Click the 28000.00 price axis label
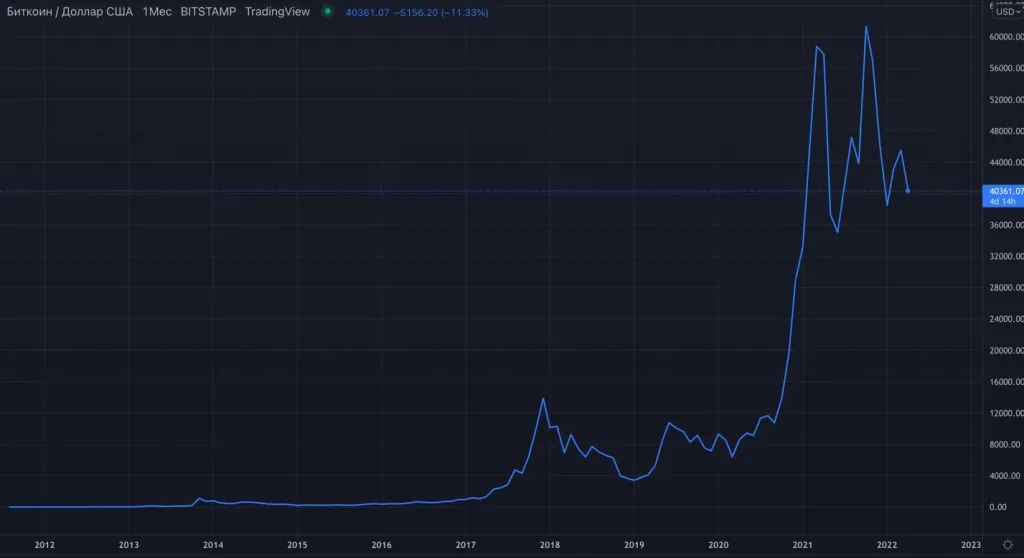 point(1006,287)
